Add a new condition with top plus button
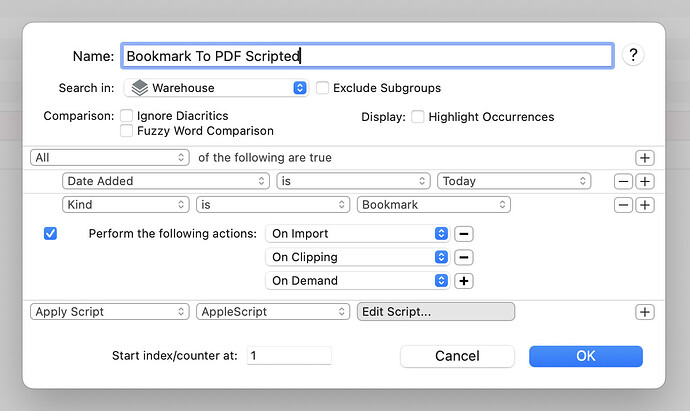 click(645, 158)
